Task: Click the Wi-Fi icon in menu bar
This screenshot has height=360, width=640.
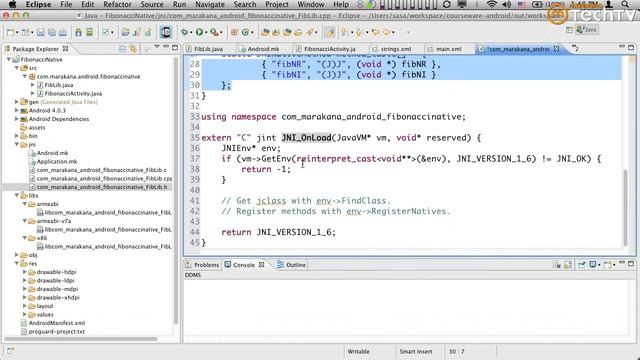Action: (492, 4)
